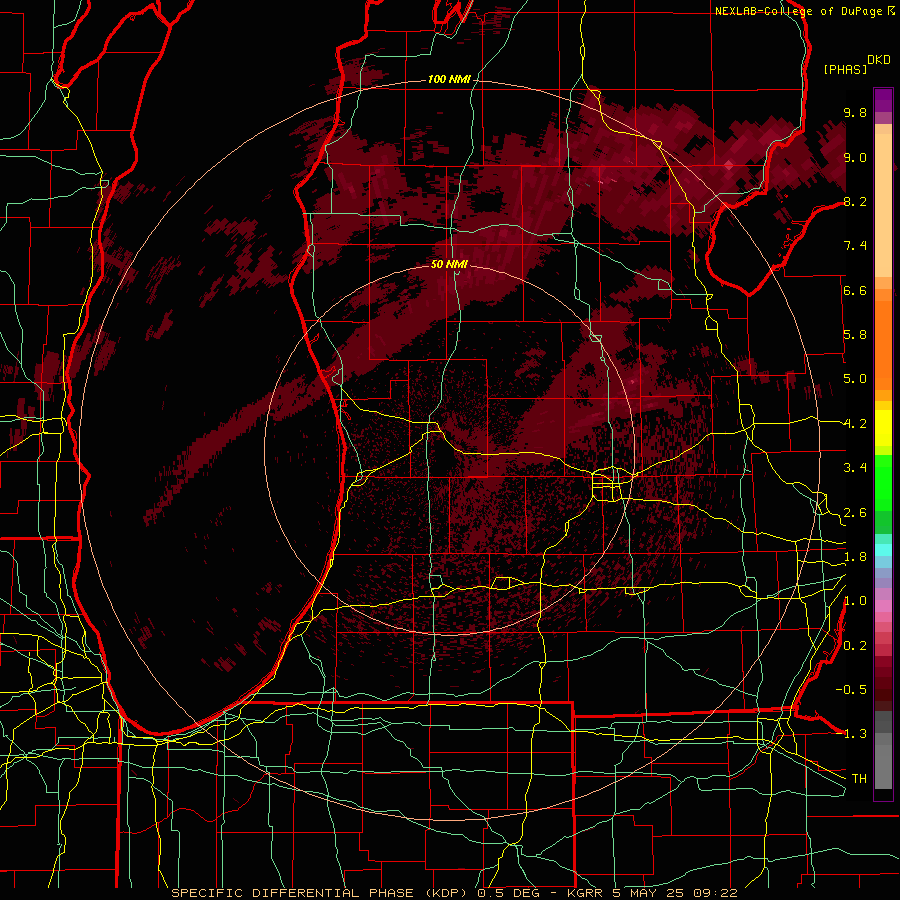This screenshot has height=900, width=900.
Task: Click the yellow band in the color scale
Action: click(883, 428)
